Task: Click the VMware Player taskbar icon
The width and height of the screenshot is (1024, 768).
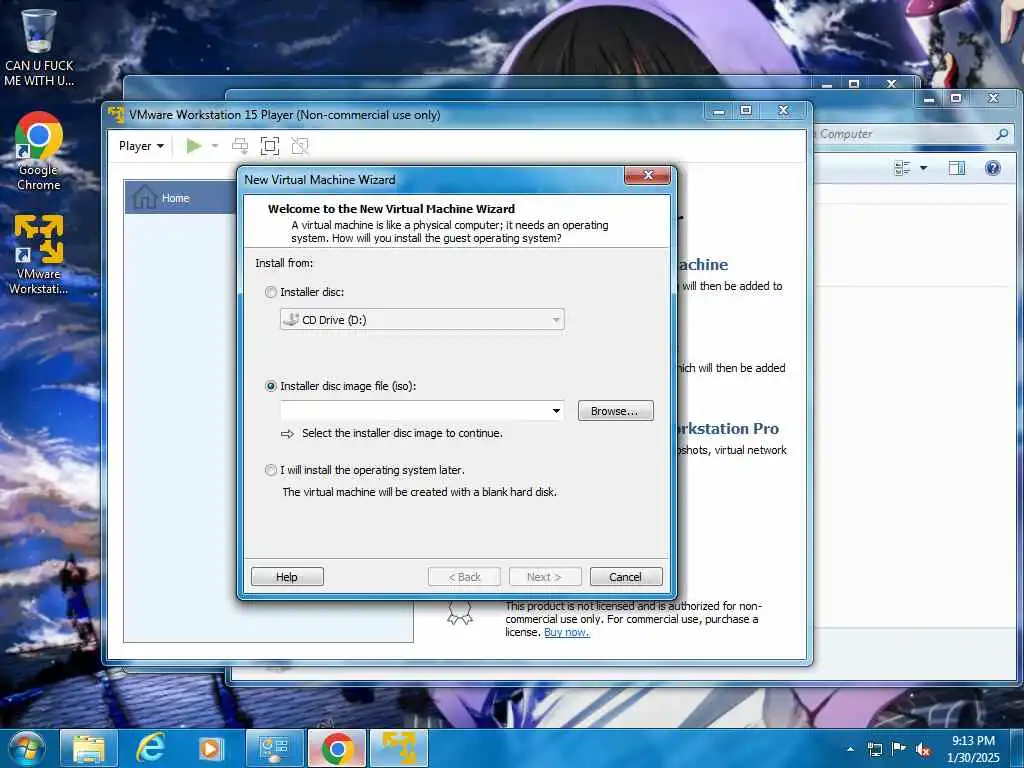Action: 399,748
